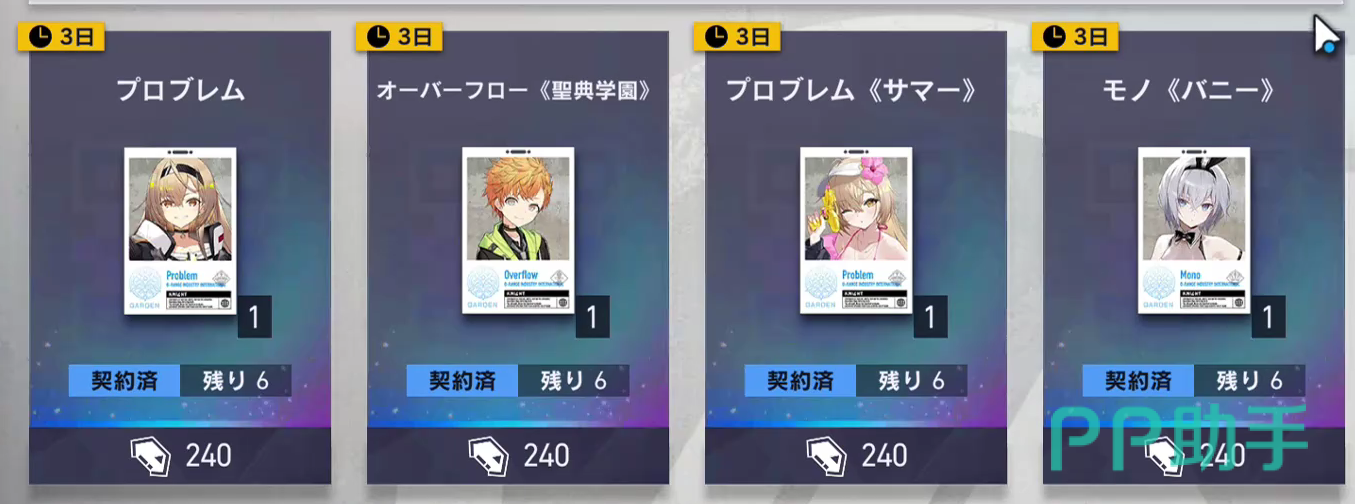The width and height of the screenshot is (1355, 504).
Task: Click the clock icon on オーバーフロー card's 3日 badge
Action: [x=377, y=37]
